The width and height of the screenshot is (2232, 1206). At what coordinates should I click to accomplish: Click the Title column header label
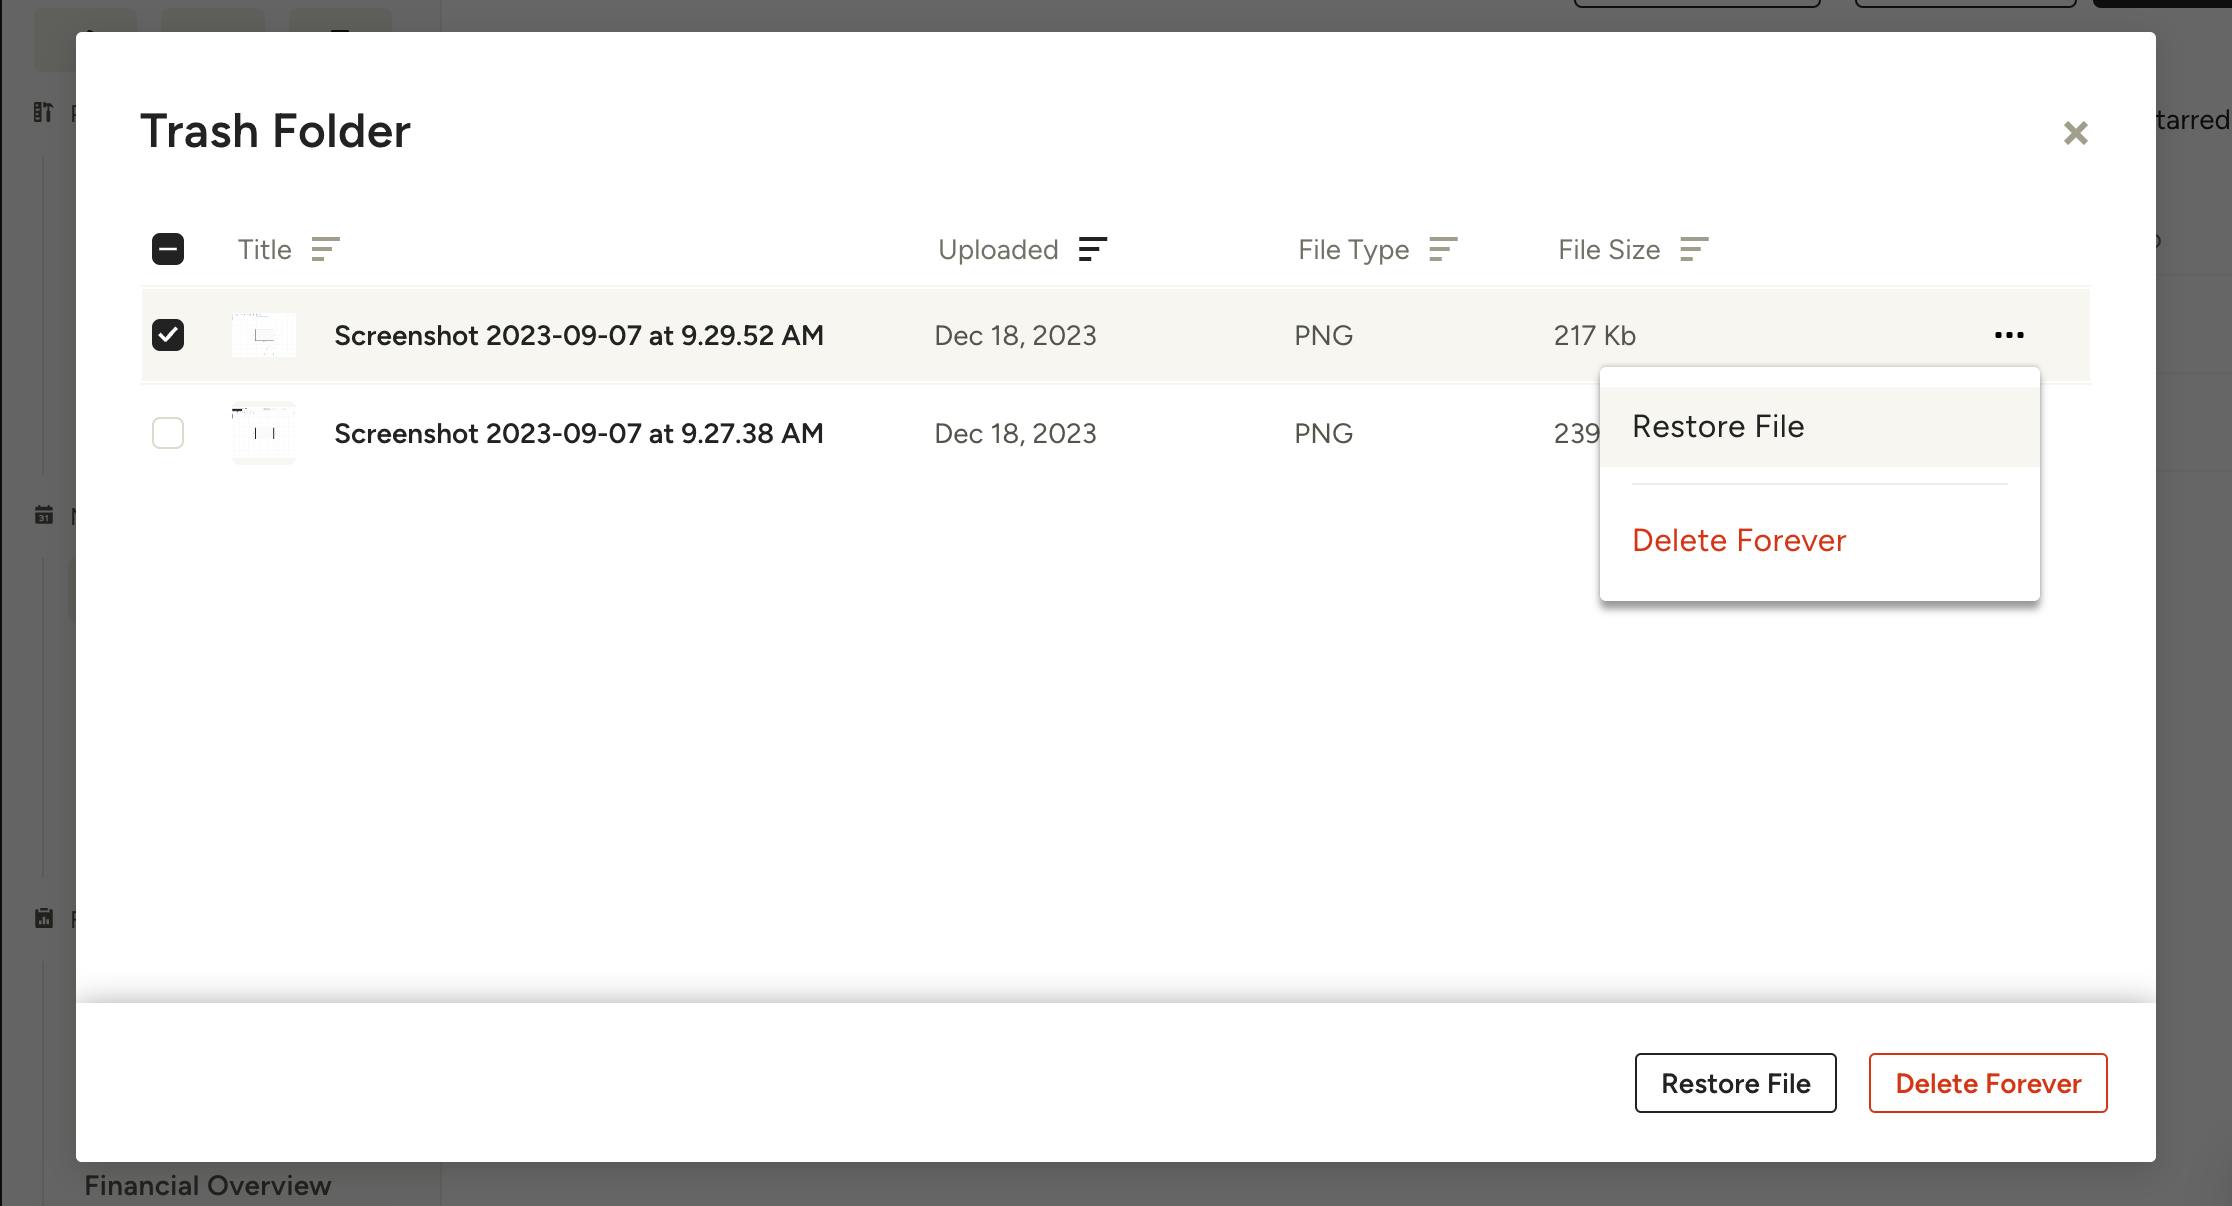click(264, 249)
